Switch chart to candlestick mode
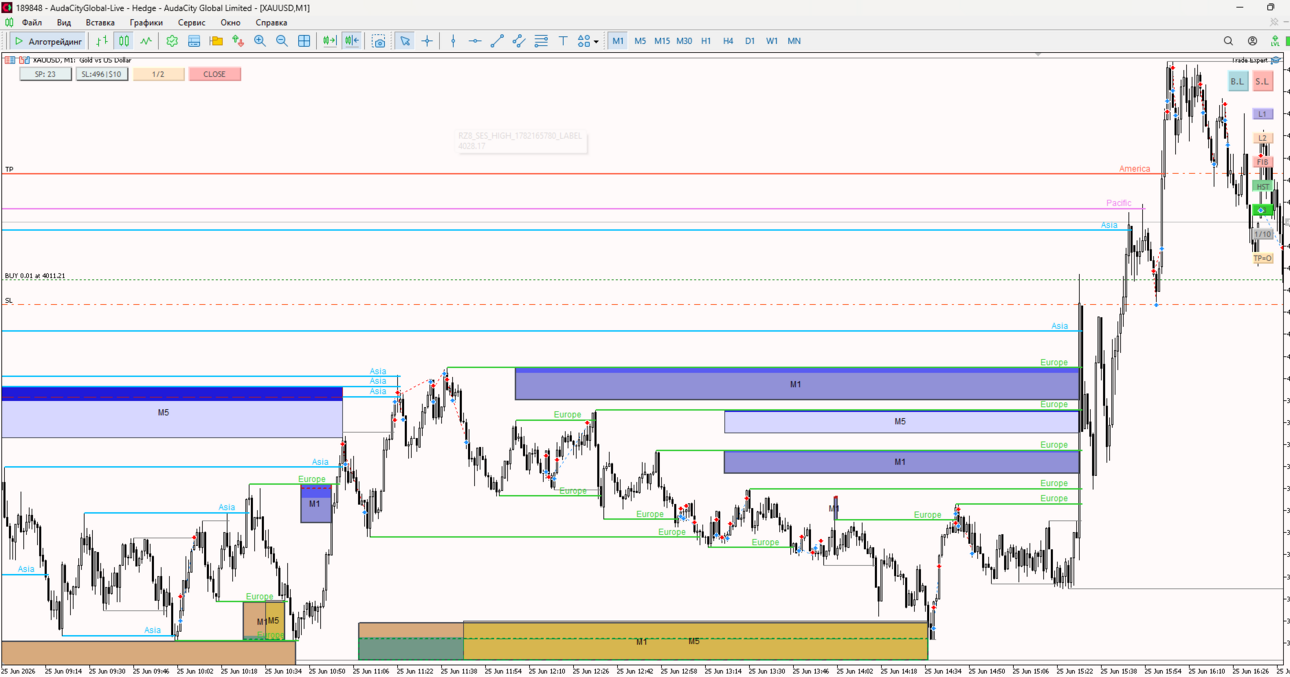 click(124, 41)
